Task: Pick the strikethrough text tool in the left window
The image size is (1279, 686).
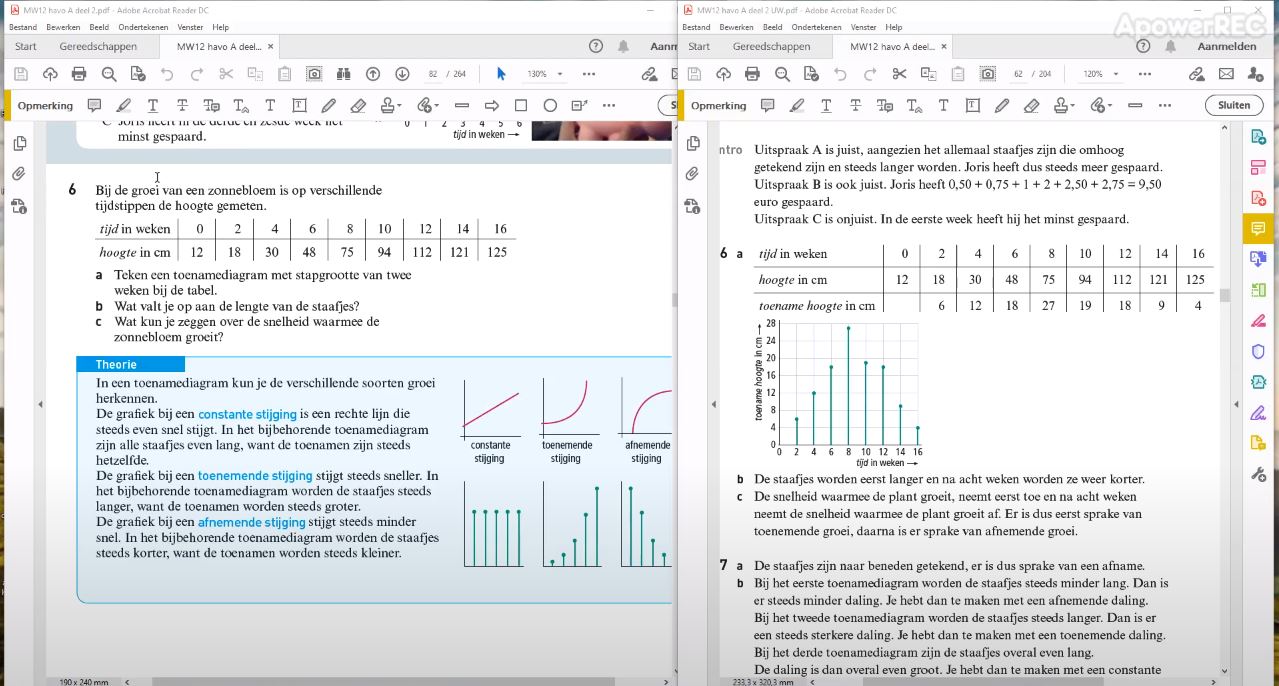Action: pos(182,105)
